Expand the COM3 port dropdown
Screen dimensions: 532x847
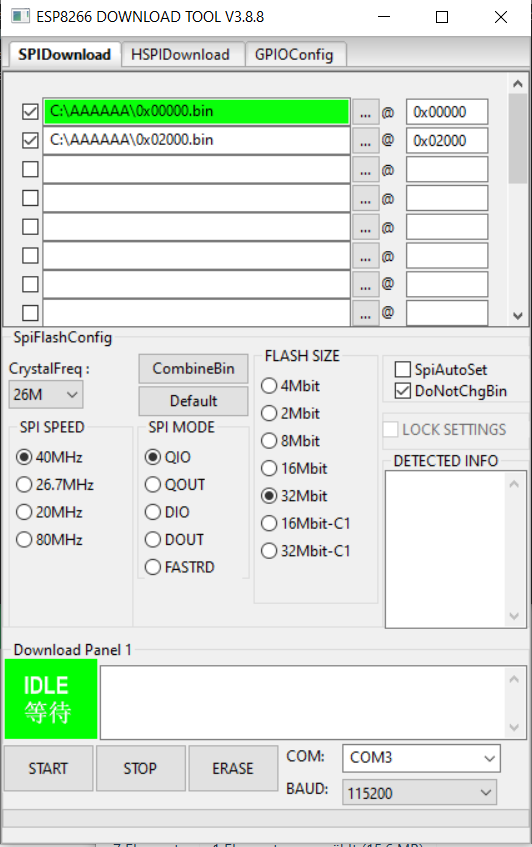point(421,758)
